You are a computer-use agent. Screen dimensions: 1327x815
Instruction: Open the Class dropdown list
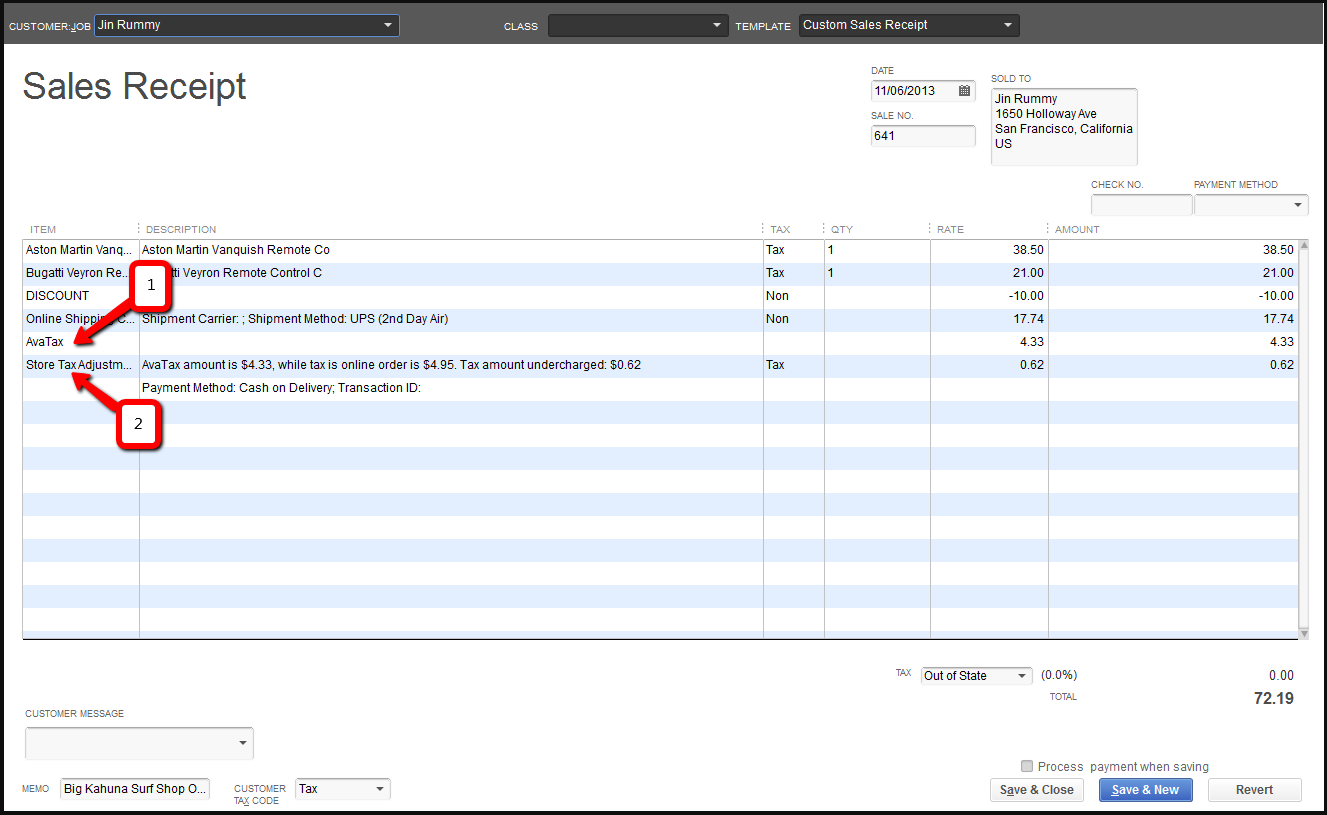pos(717,25)
